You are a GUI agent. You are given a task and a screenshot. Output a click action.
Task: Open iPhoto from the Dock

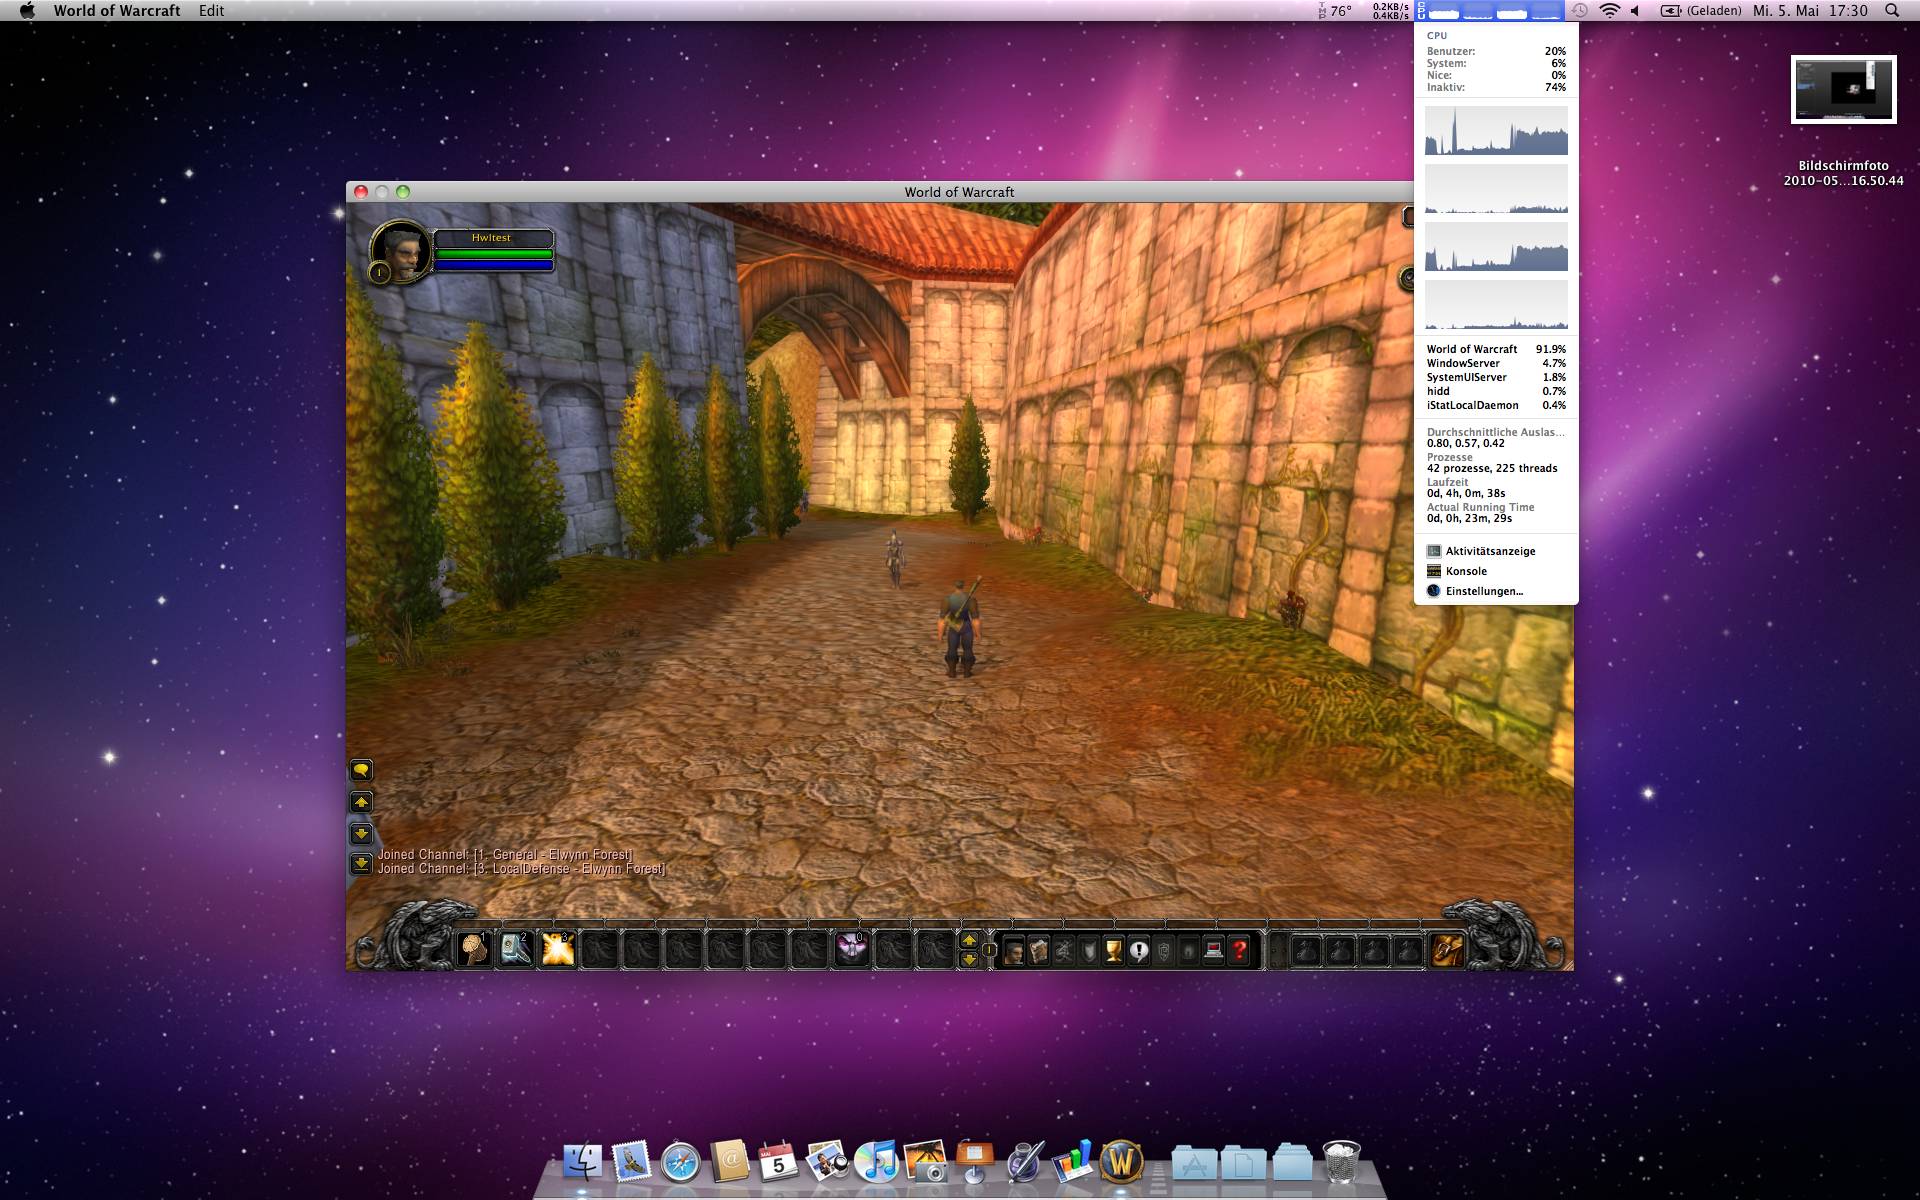tap(925, 1162)
